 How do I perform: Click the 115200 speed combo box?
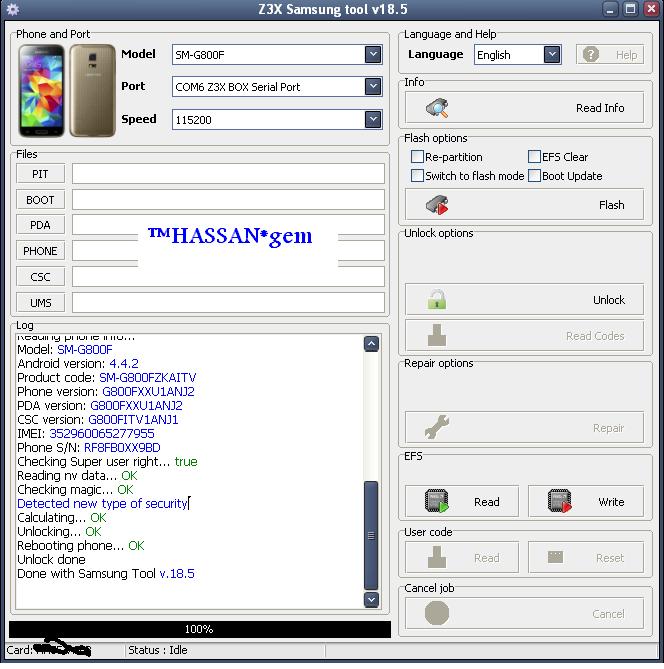pos(277,119)
